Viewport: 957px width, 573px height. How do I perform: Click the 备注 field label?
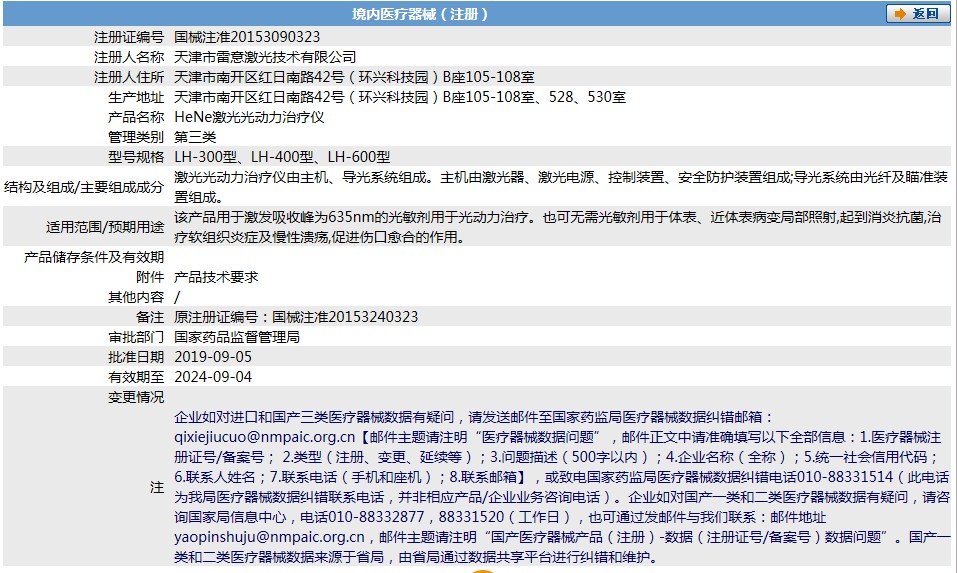(150, 317)
